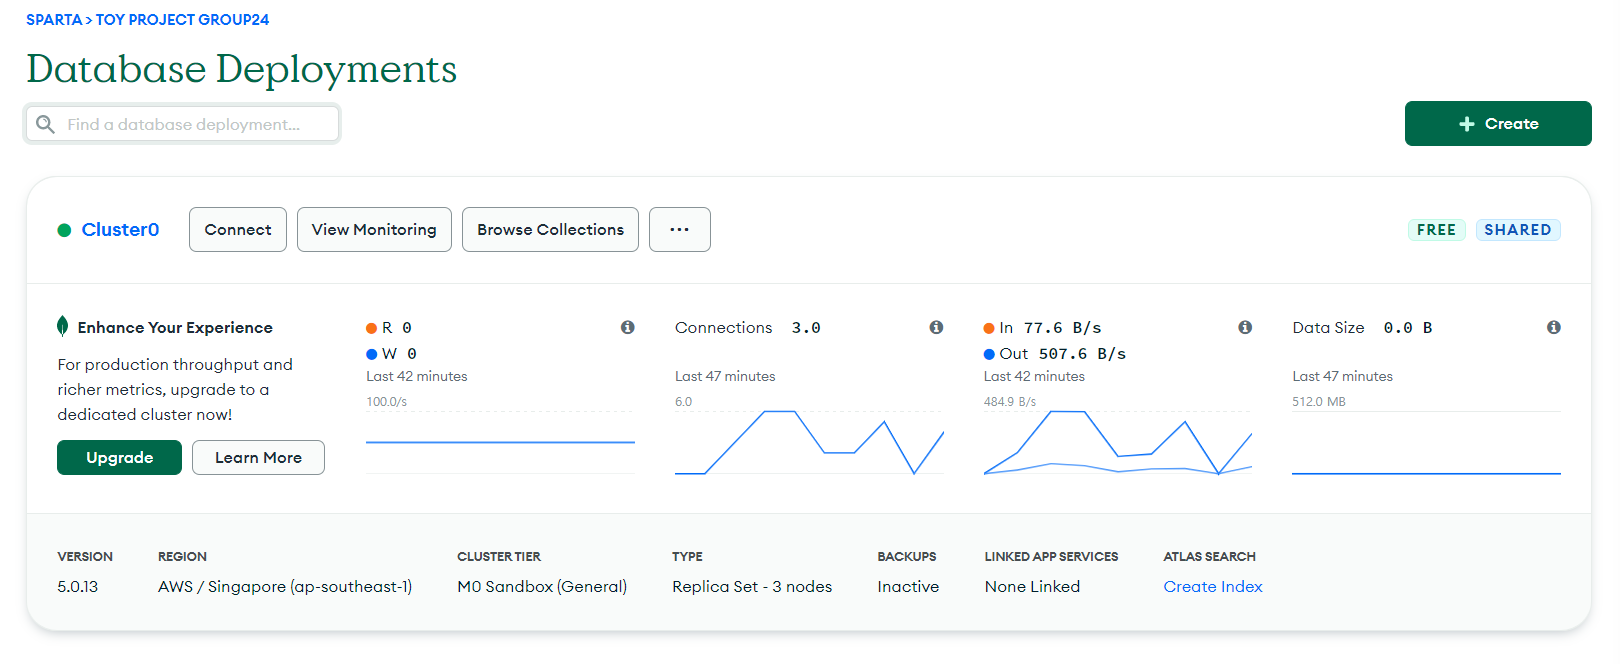Click the SHARED badge

pyautogui.click(x=1518, y=230)
